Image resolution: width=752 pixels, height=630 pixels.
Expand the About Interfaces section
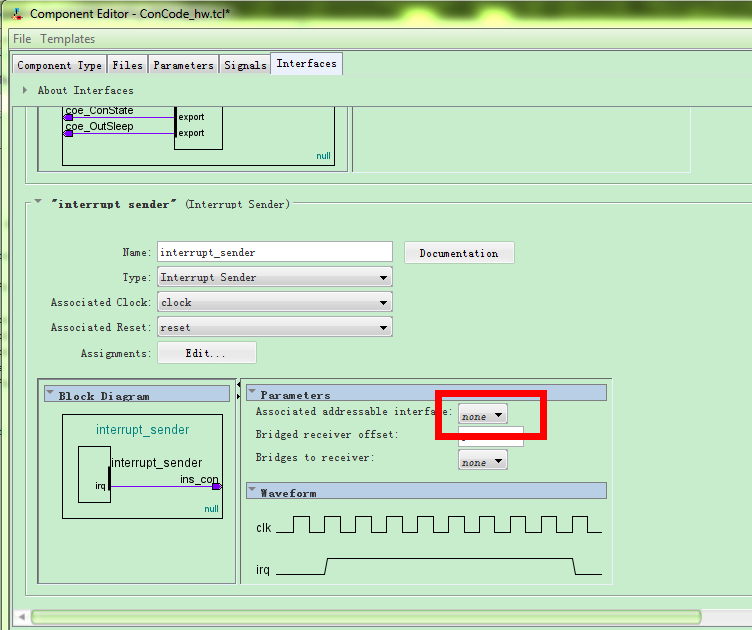coord(25,90)
